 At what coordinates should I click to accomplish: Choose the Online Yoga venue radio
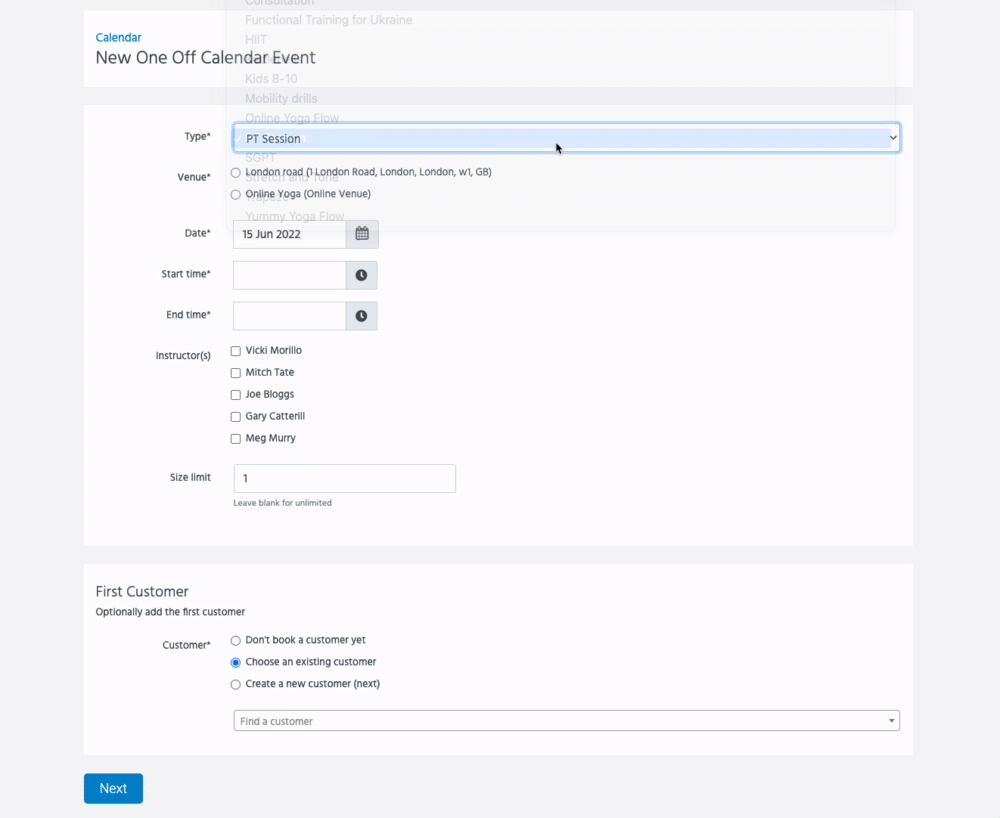point(236,195)
